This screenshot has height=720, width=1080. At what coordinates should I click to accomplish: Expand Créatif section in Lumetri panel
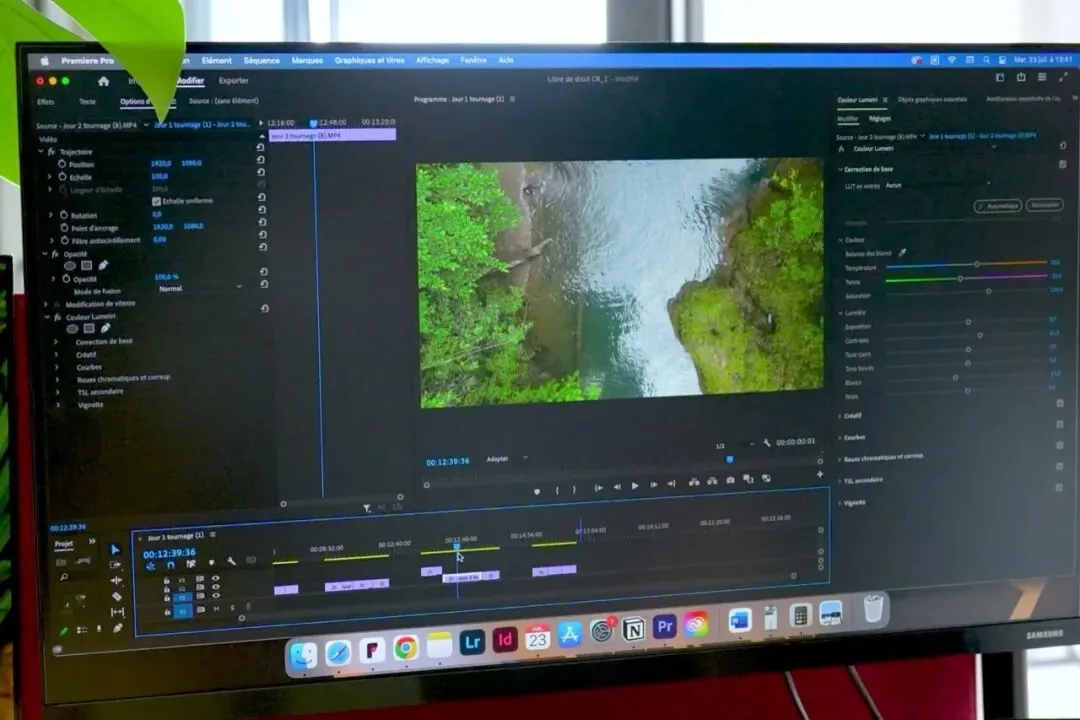(840, 416)
